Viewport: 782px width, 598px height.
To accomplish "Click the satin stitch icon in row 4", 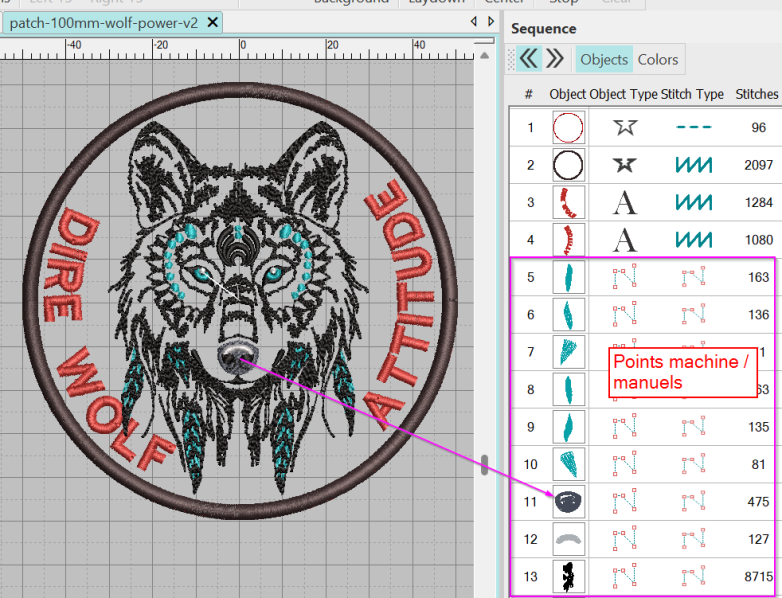I will (694, 240).
